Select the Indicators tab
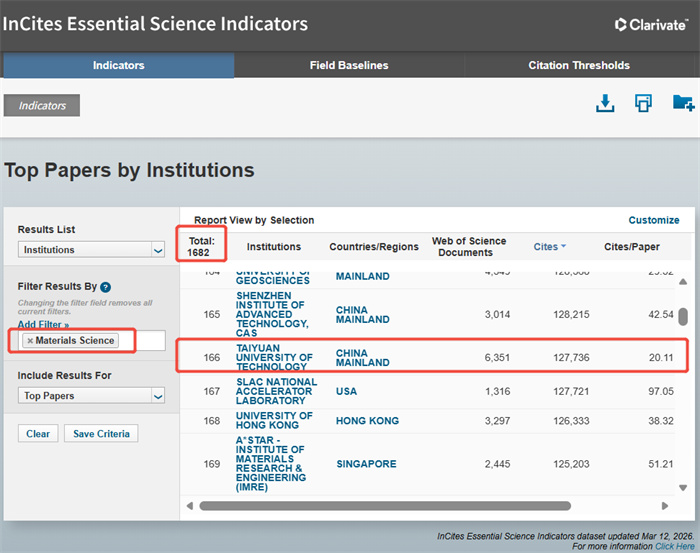 pos(118,66)
